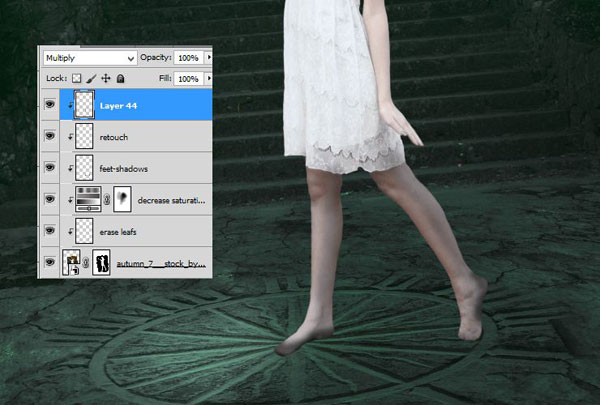This screenshot has height=405, width=600.
Task: Expand the Fill slider arrow
Action: coord(209,78)
